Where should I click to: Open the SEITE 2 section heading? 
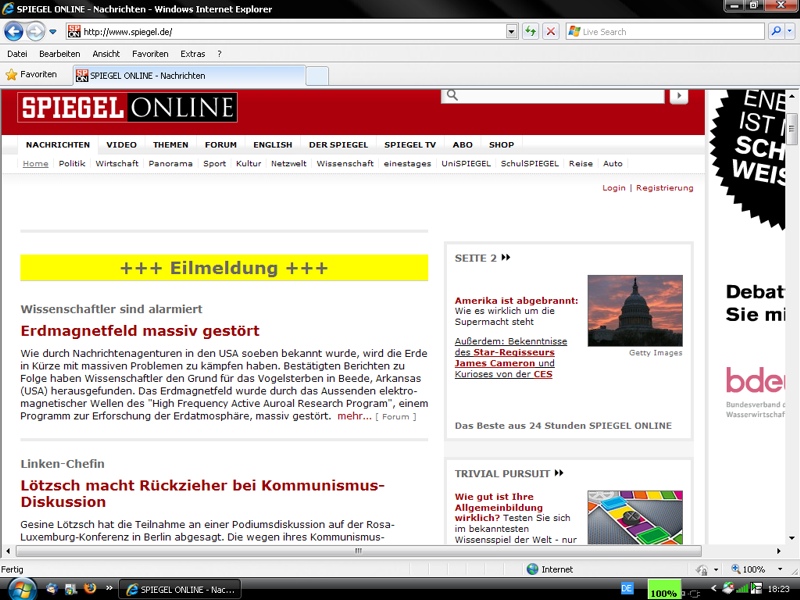click(x=482, y=258)
